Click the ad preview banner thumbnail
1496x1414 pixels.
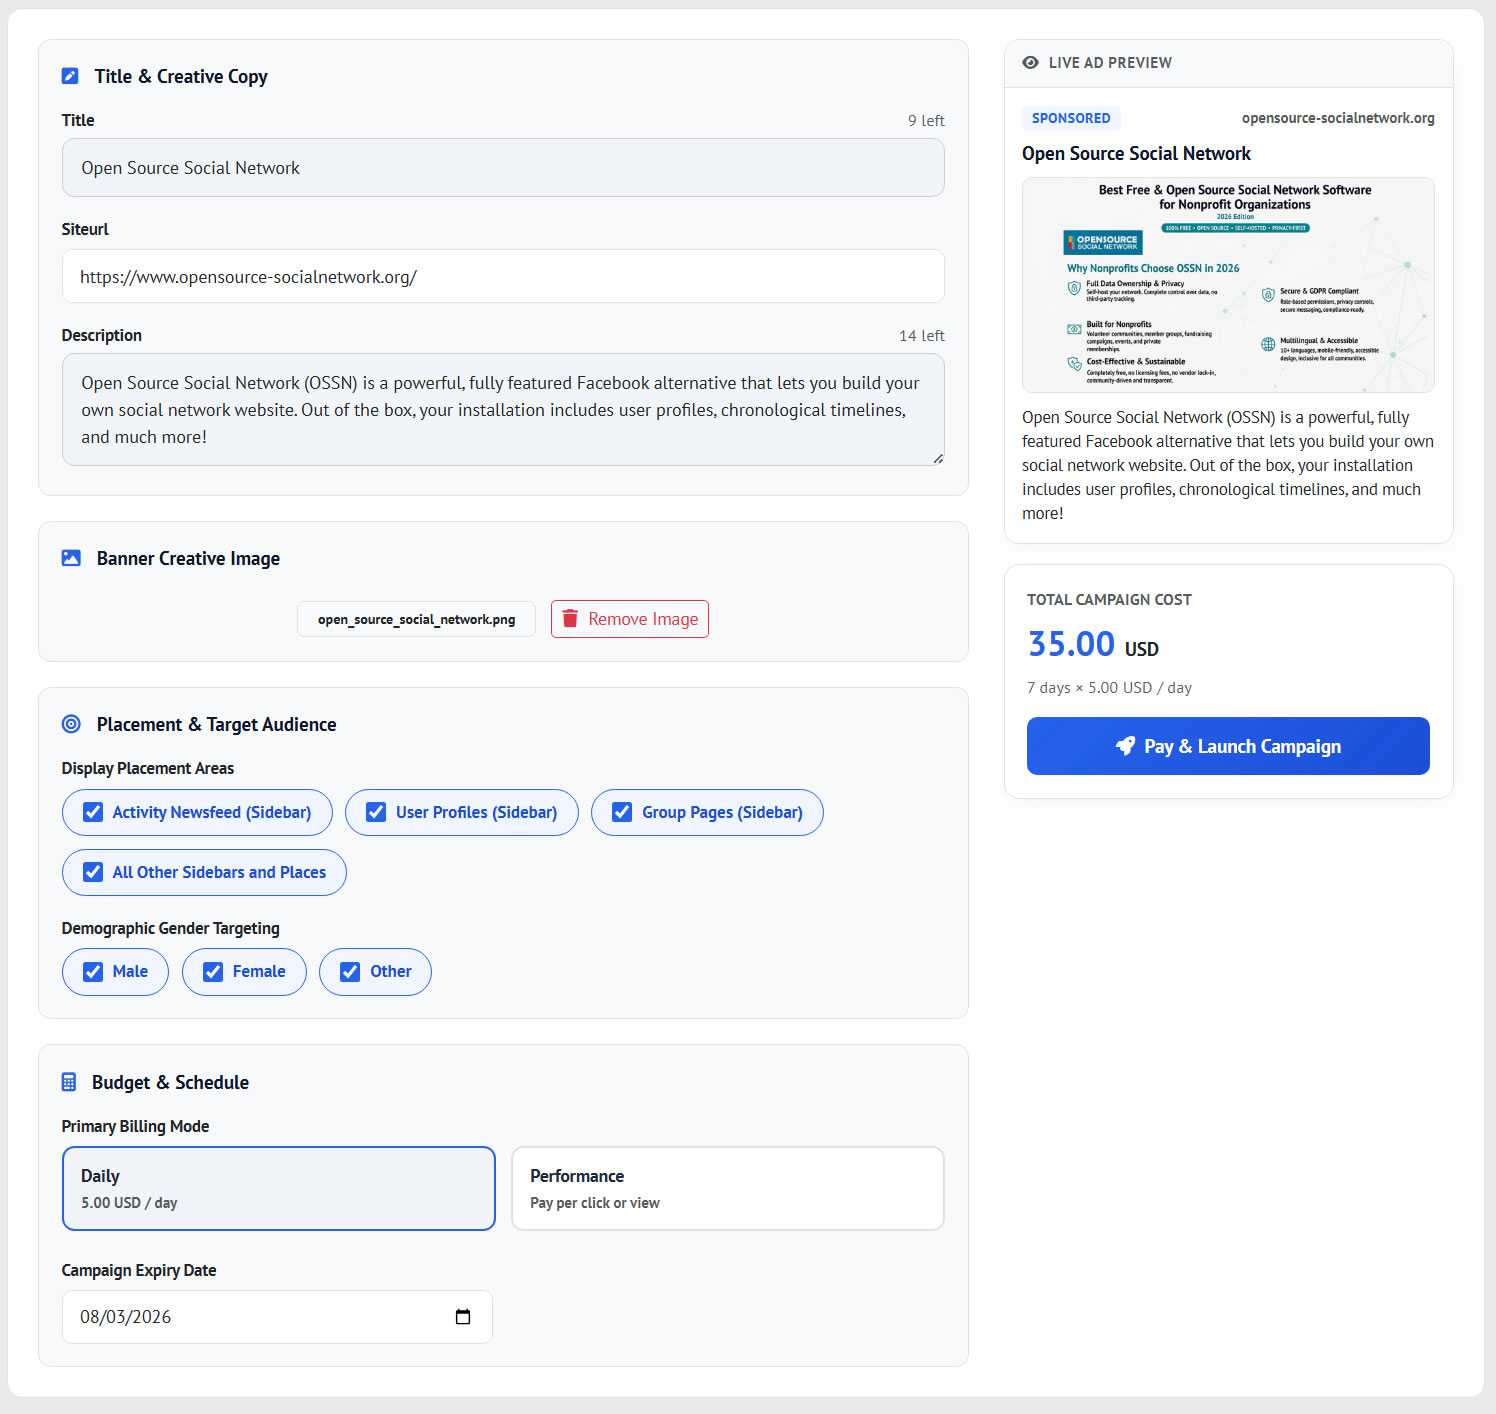click(1228, 285)
